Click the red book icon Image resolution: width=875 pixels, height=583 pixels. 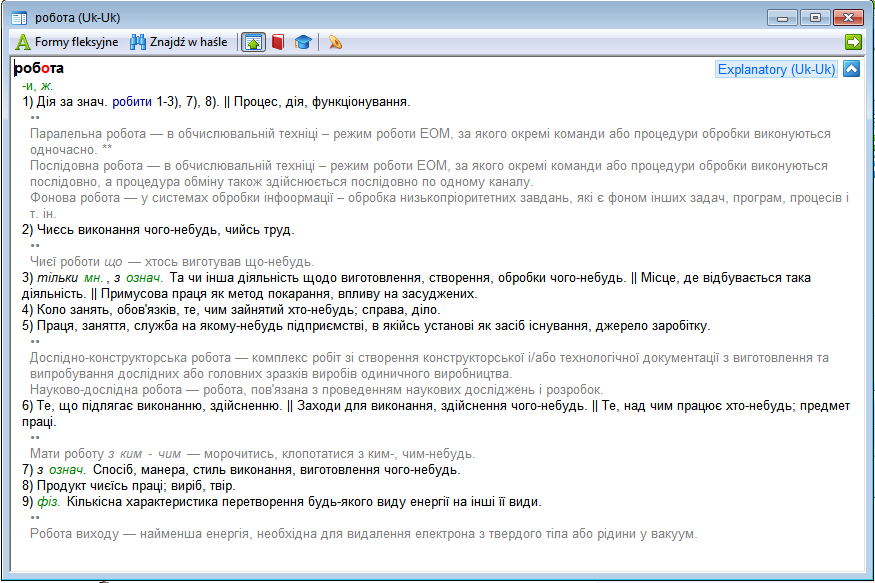pos(278,42)
